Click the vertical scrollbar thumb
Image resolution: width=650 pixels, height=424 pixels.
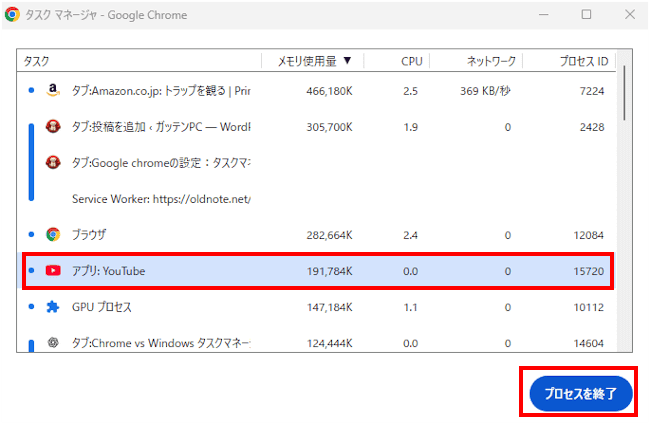pos(624,93)
